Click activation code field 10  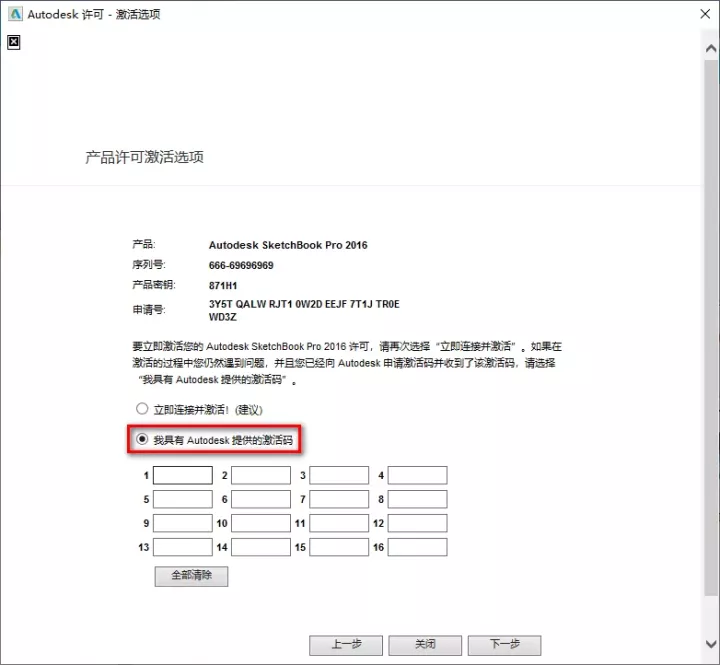(260, 523)
